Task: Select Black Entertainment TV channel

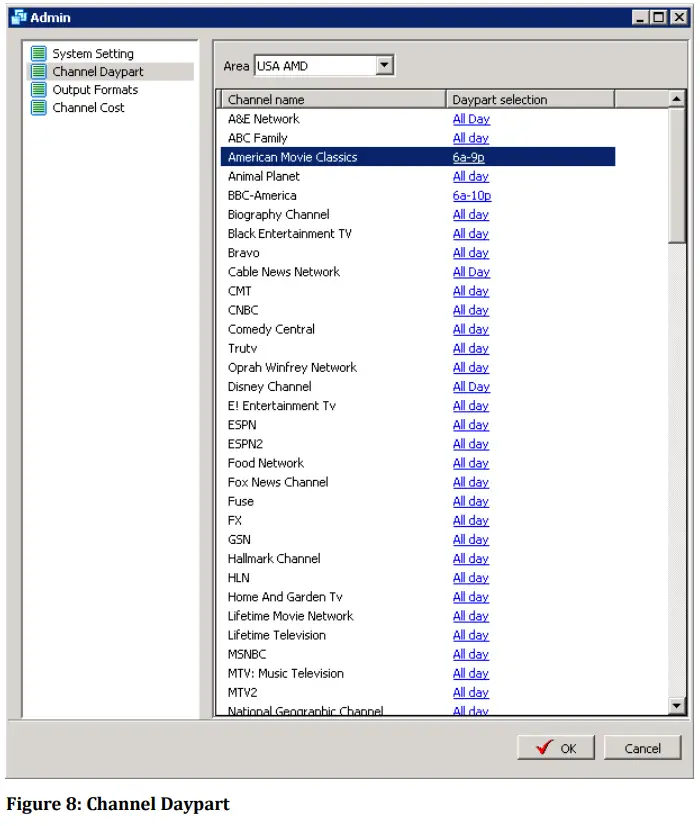Action: (x=289, y=233)
